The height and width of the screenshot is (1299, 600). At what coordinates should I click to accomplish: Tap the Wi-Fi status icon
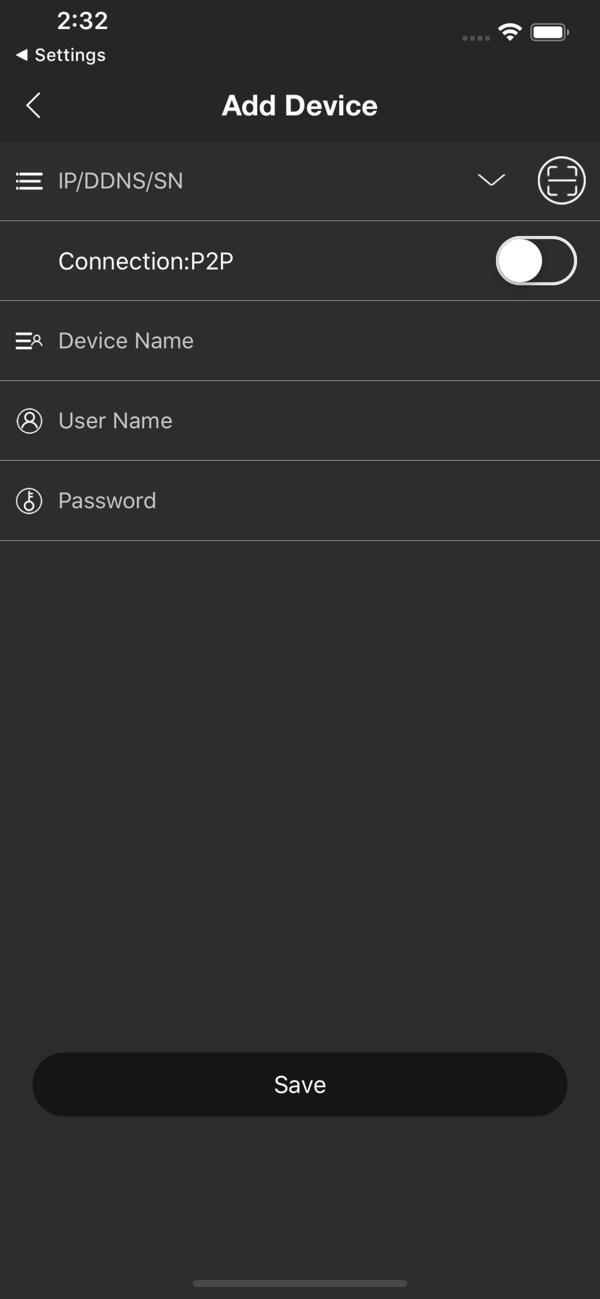[510, 33]
